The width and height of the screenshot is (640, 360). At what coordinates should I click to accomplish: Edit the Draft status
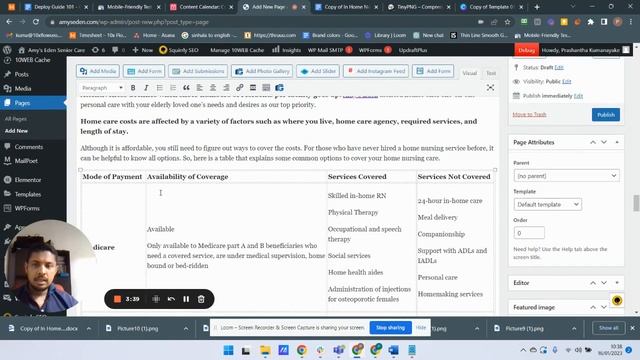click(x=559, y=67)
